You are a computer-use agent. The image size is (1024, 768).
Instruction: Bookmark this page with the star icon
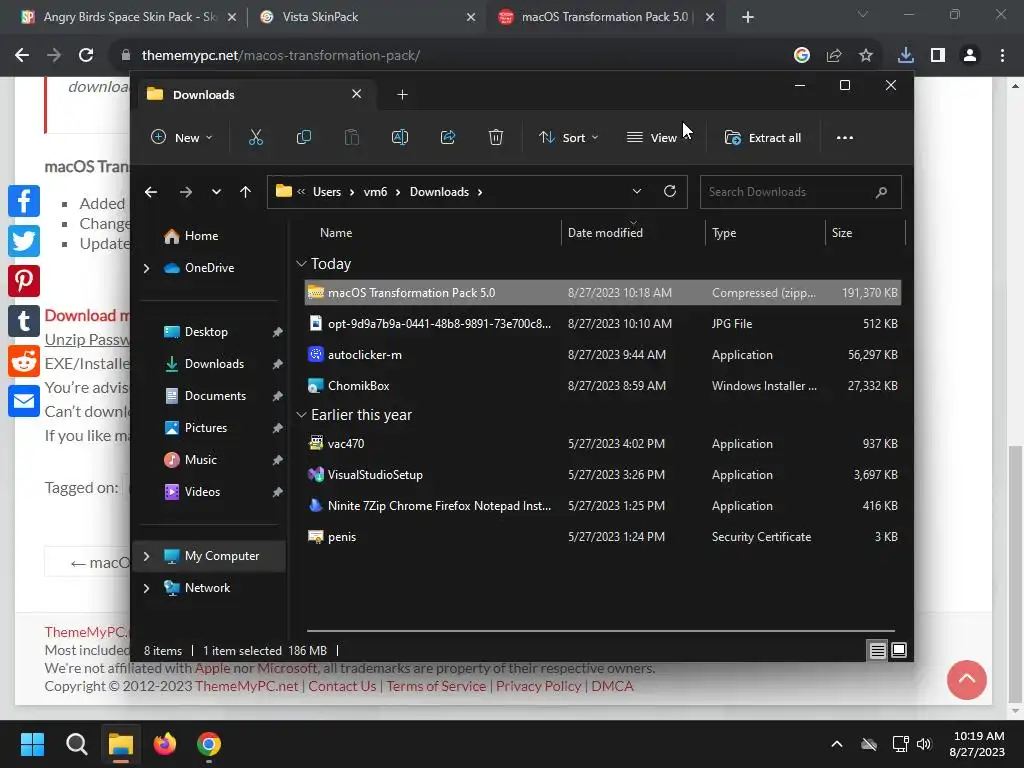[865, 56]
